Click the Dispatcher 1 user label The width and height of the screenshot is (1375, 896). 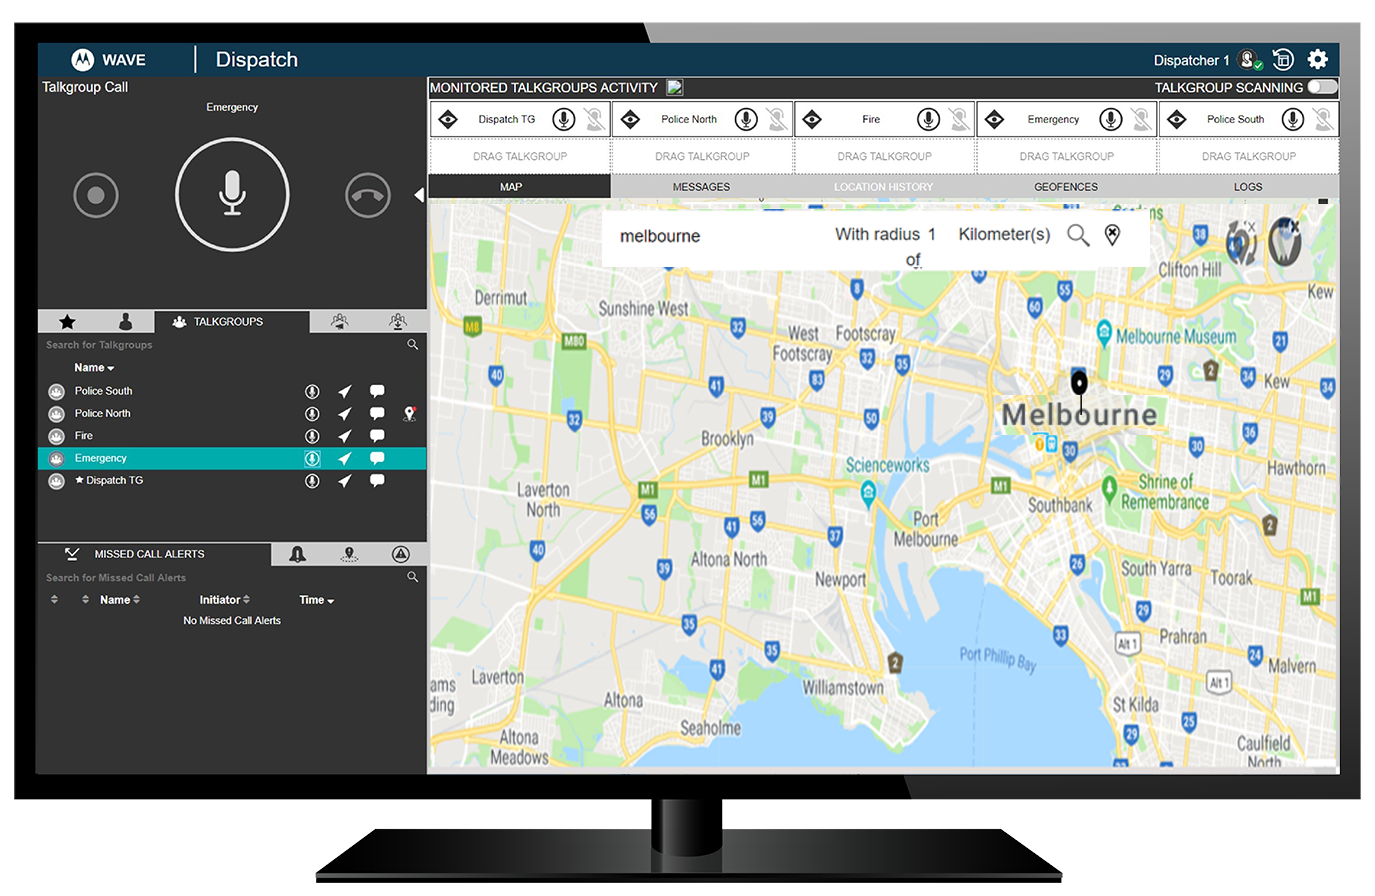coord(1191,60)
